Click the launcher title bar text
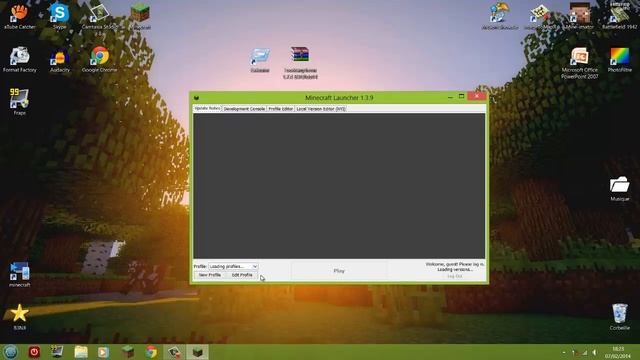The image size is (640, 360). (339, 98)
